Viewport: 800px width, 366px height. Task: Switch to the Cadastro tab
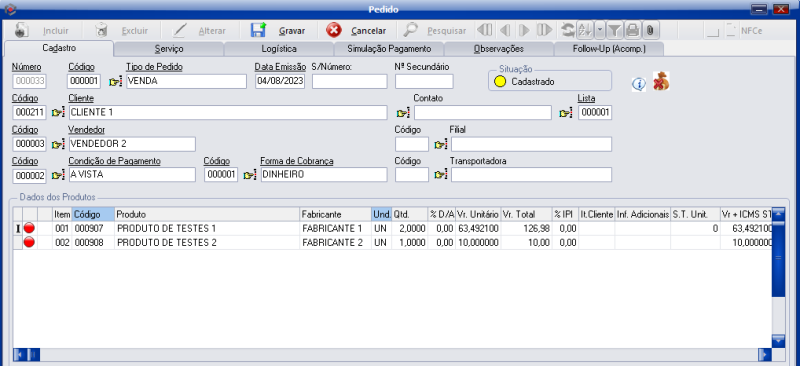(59, 48)
